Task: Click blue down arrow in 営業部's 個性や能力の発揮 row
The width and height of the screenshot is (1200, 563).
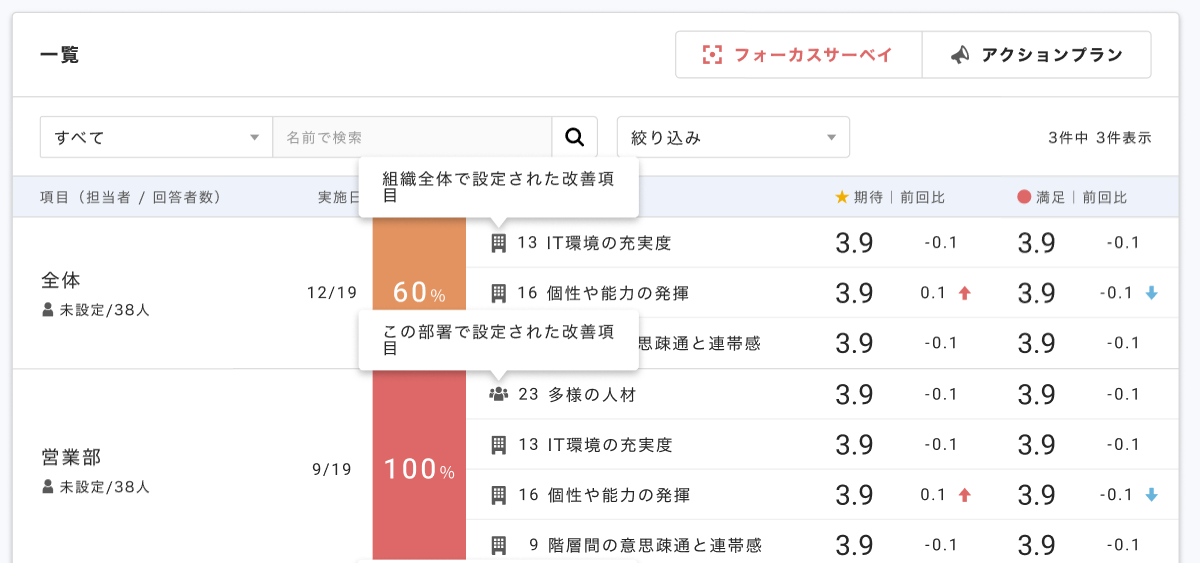Action: pos(1150,495)
